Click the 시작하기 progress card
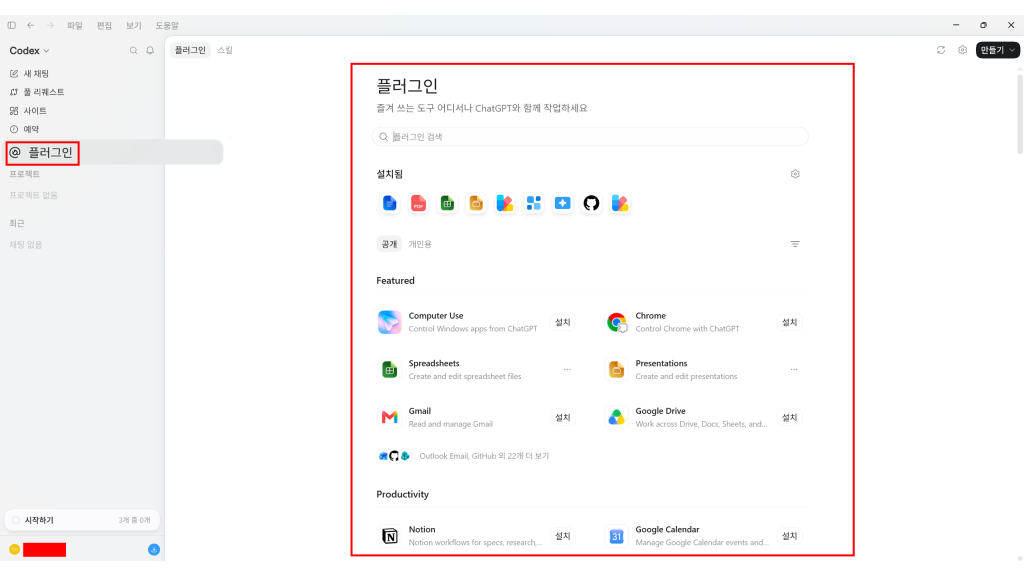1024x576 pixels. pyautogui.click(x=82, y=520)
